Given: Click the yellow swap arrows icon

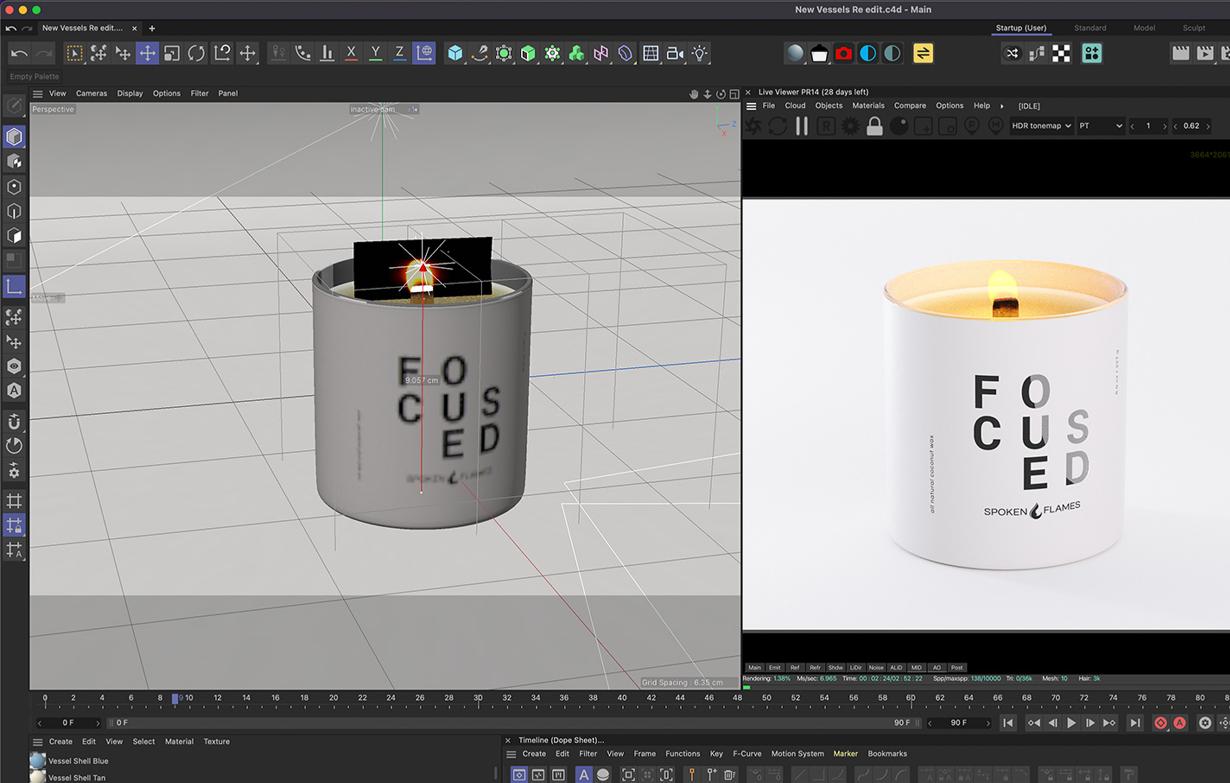Looking at the screenshot, I should [923, 53].
